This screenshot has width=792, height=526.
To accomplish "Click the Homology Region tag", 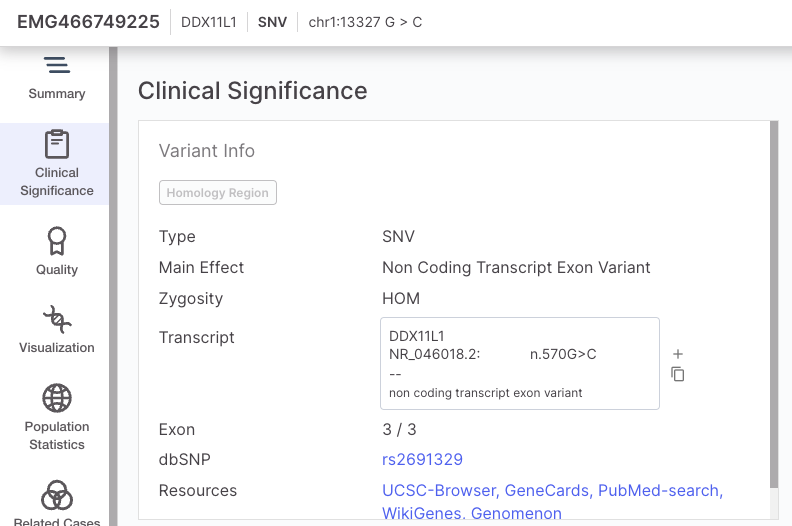I will (x=217, y=193).
